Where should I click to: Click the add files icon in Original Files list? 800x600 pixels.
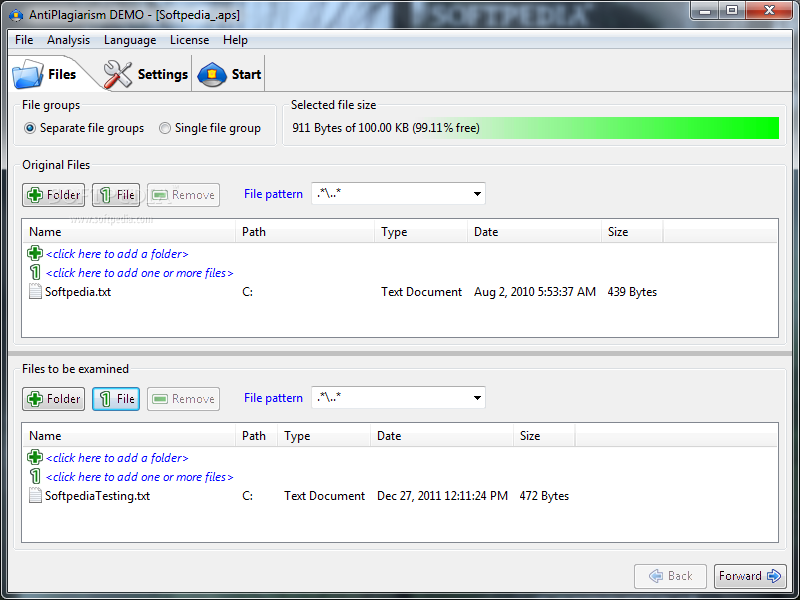pos(35,272)
